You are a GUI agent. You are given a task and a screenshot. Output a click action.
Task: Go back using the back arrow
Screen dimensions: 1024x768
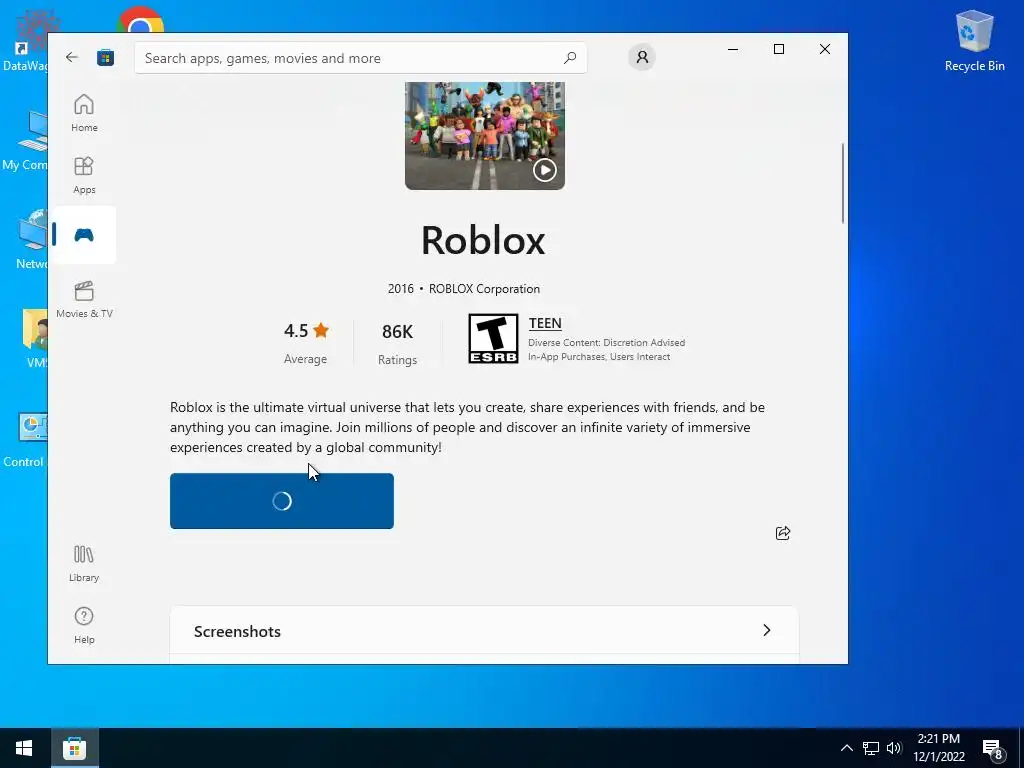point(72,57)
